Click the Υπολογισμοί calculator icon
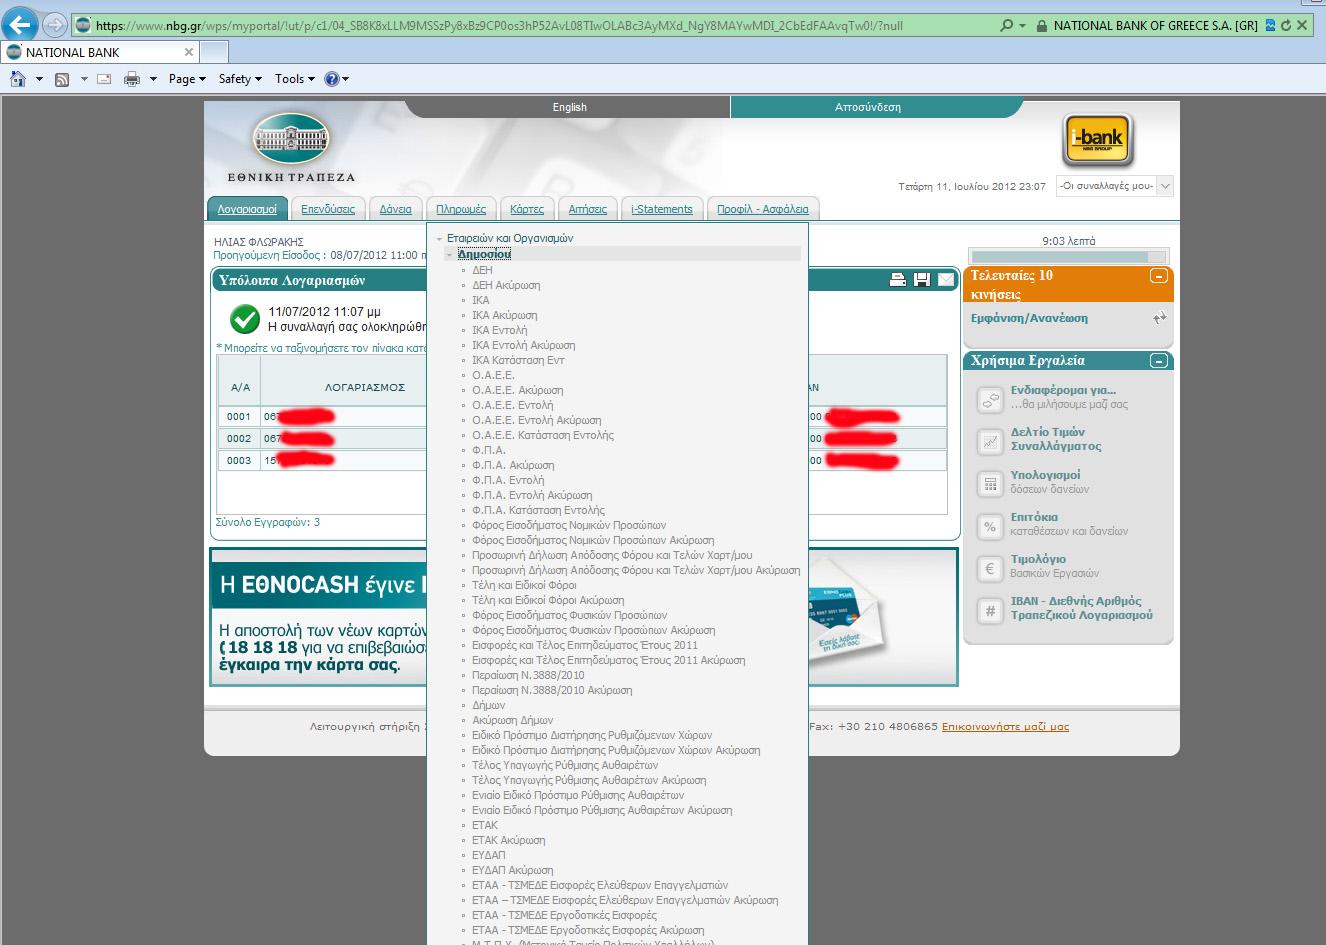The width and height of the screenshot is (1326, 945). tap(990, 484)
